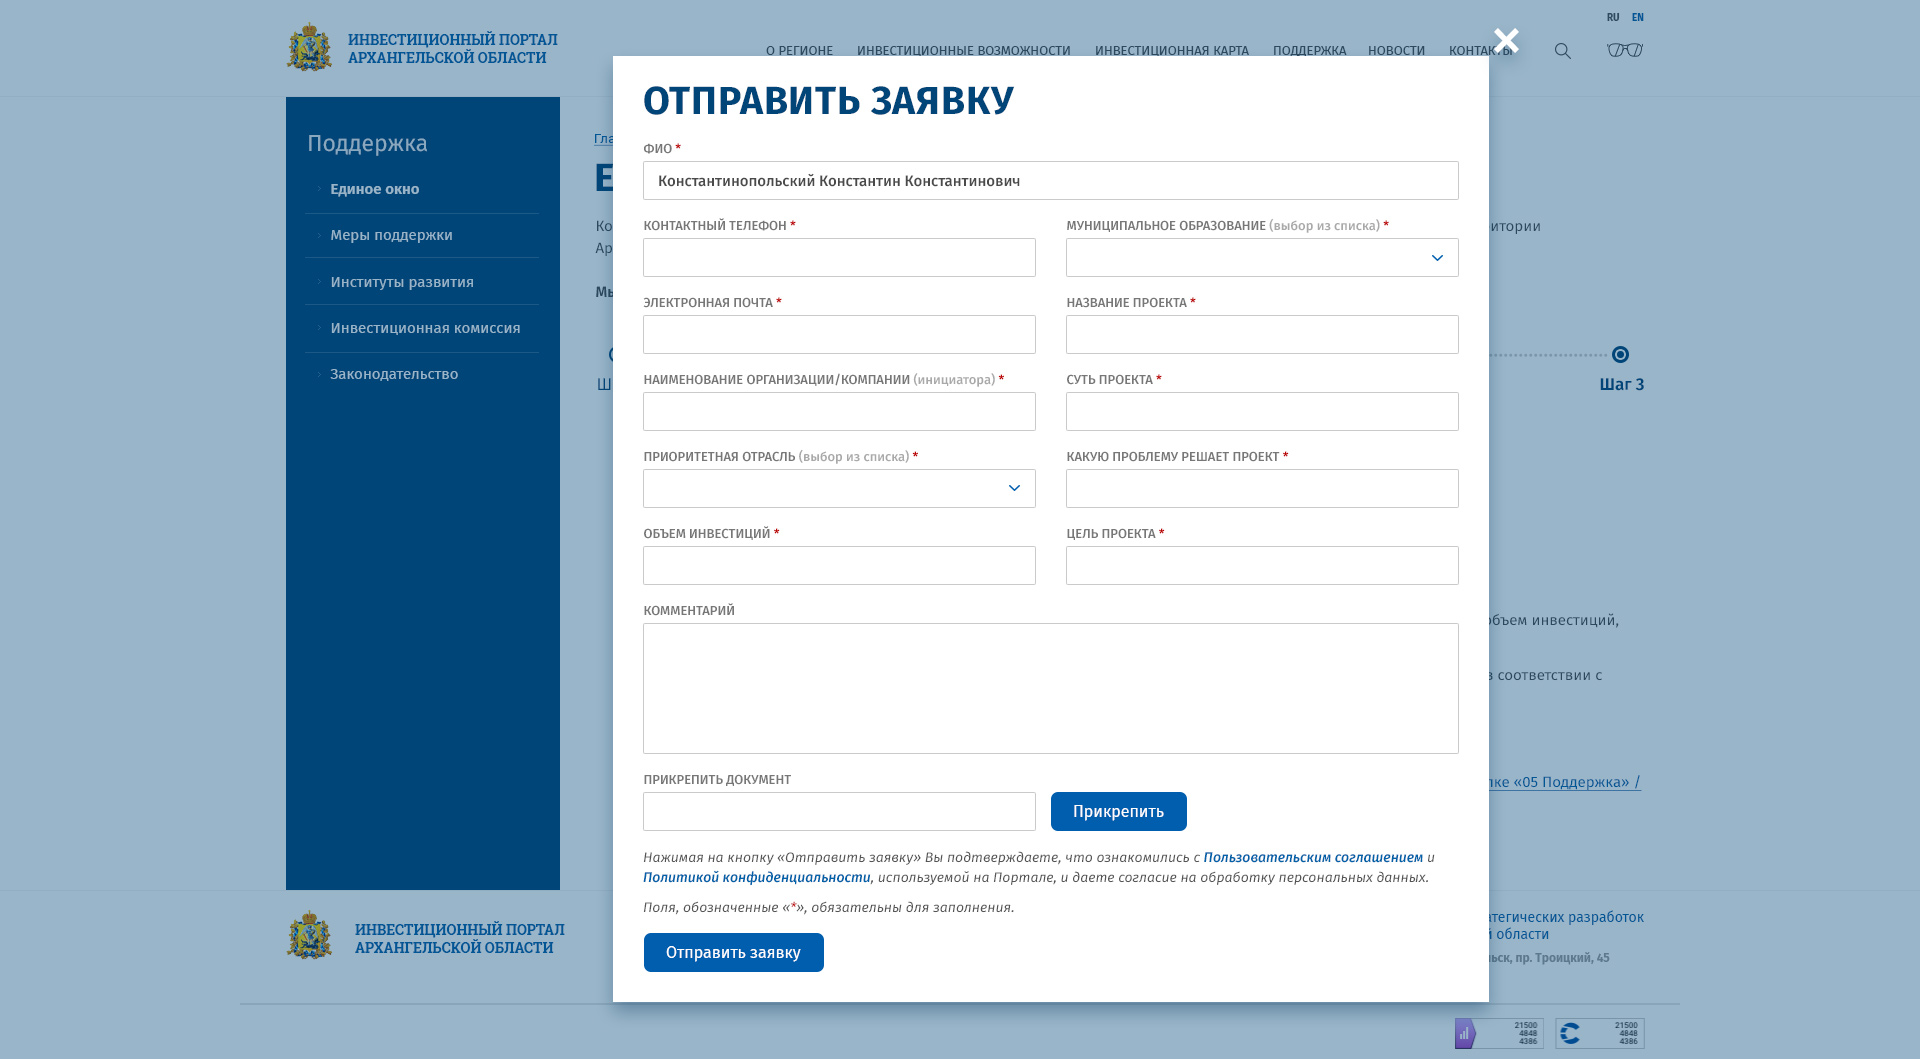Click the purple statistics counter badge

click(1498, 1033)
